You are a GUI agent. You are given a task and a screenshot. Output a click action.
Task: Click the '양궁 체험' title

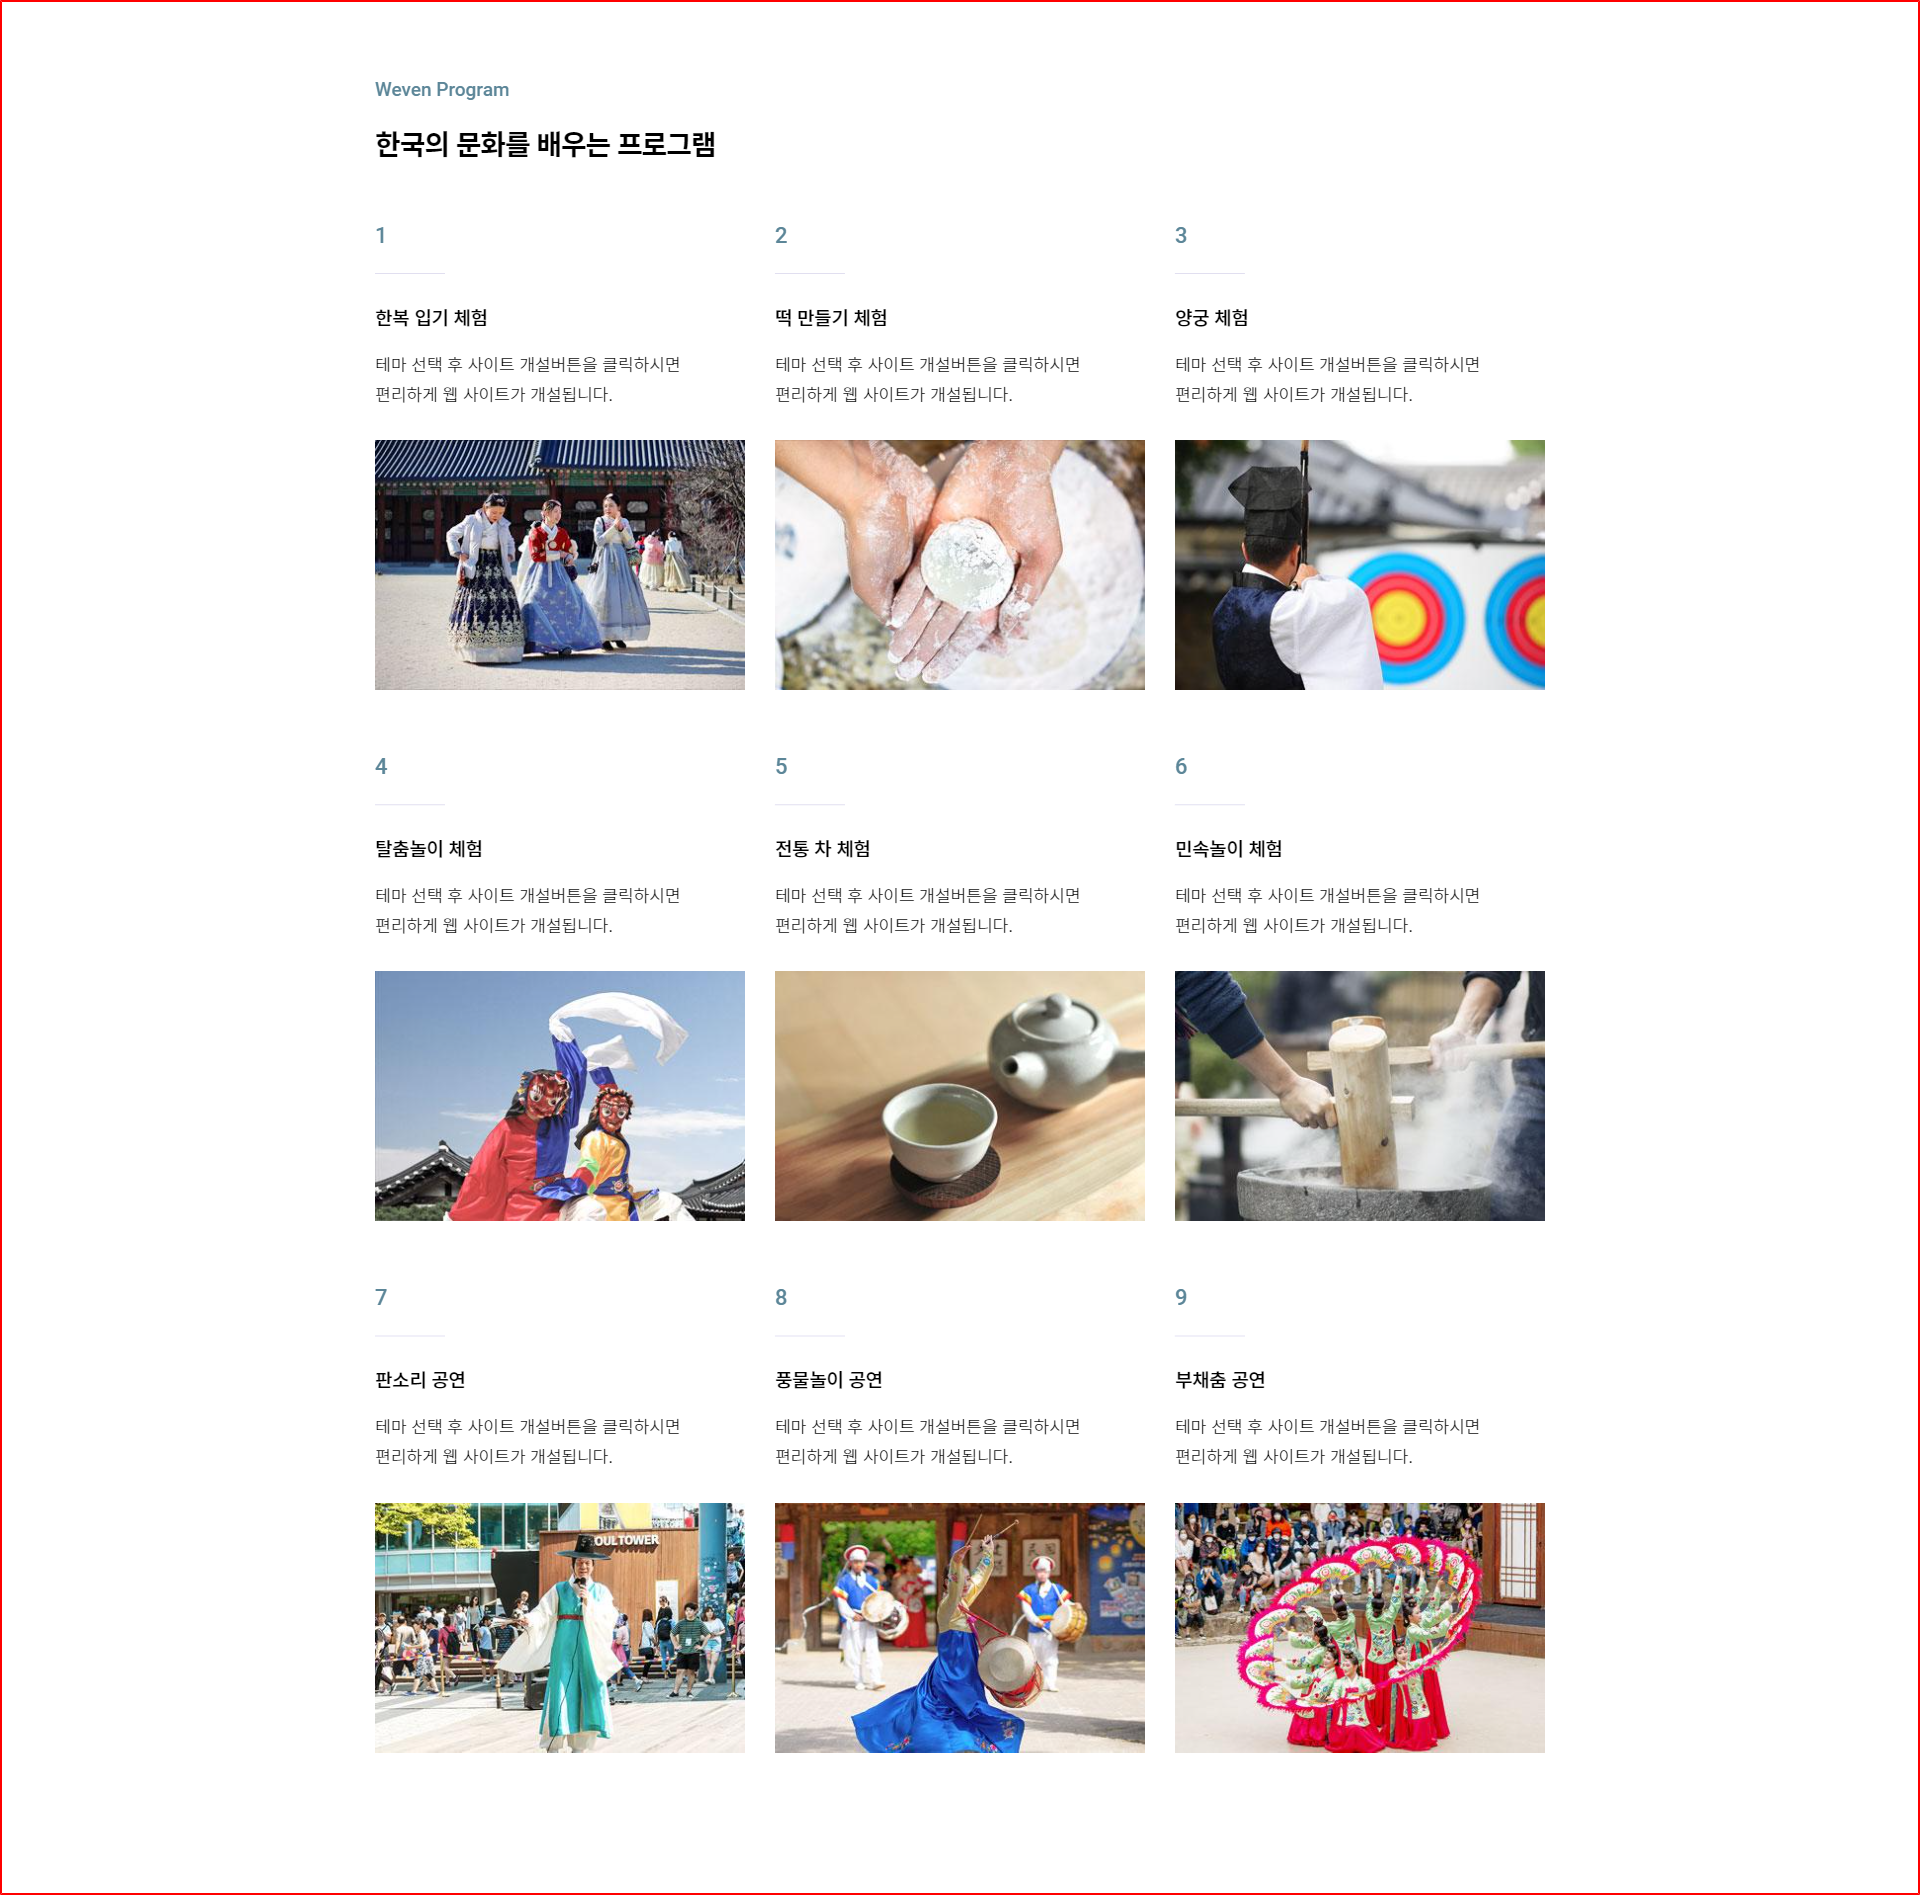tap(1211, 318)
